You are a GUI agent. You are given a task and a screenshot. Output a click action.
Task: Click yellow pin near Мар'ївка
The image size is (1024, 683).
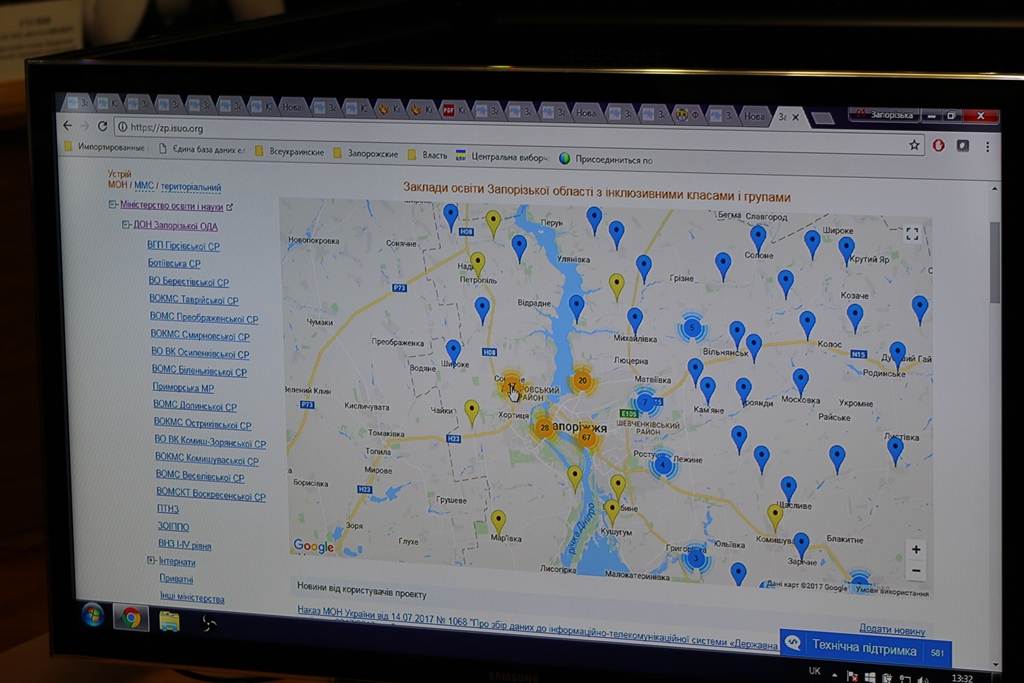pyautogui.click(x=498, y=523)
